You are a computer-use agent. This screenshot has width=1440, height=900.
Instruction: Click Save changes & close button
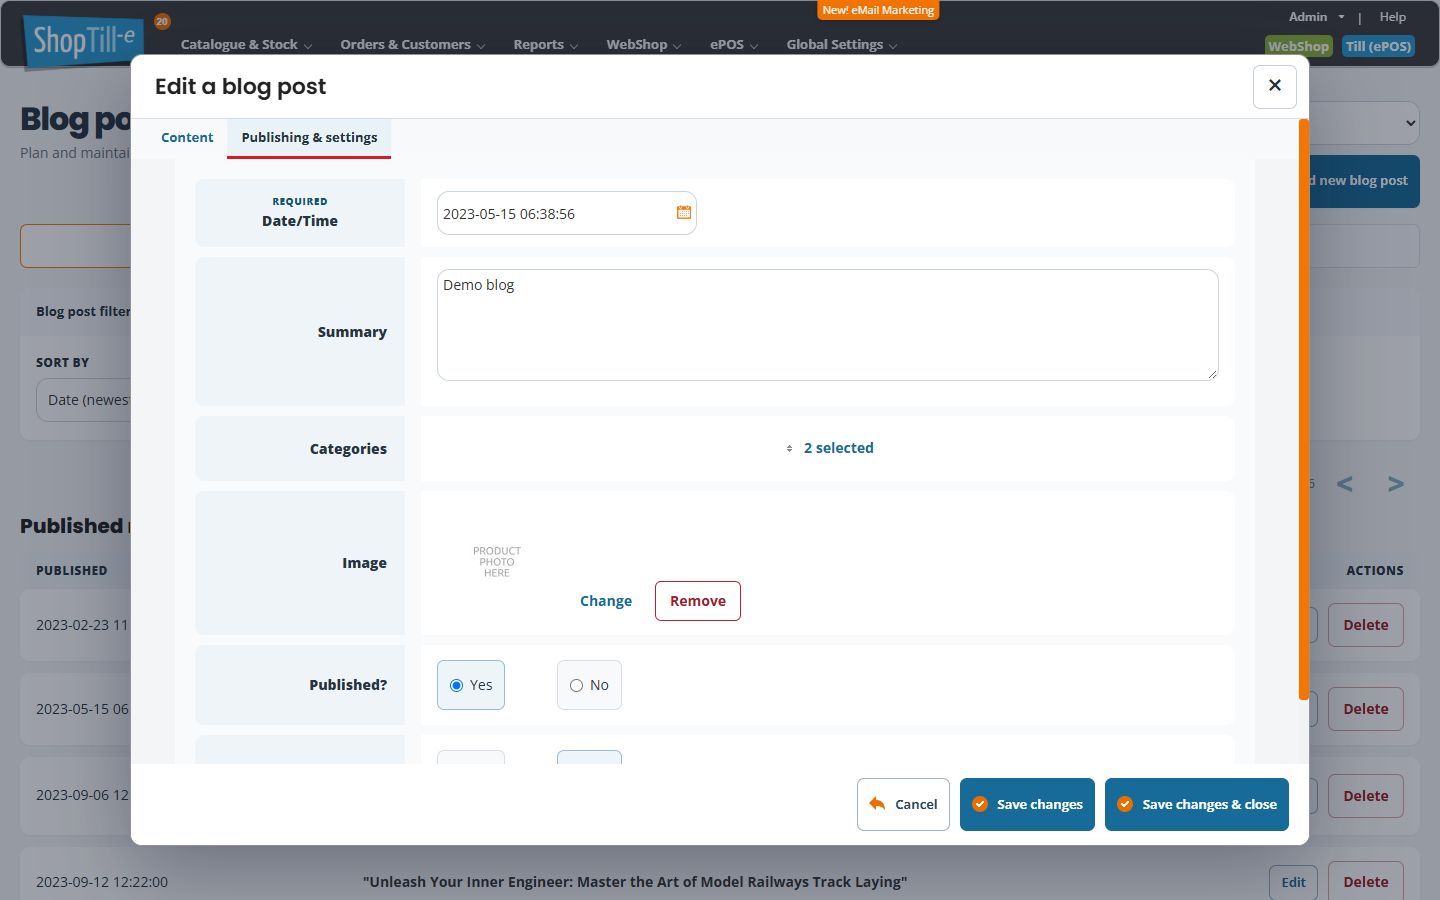click(x=1196, y=804)
